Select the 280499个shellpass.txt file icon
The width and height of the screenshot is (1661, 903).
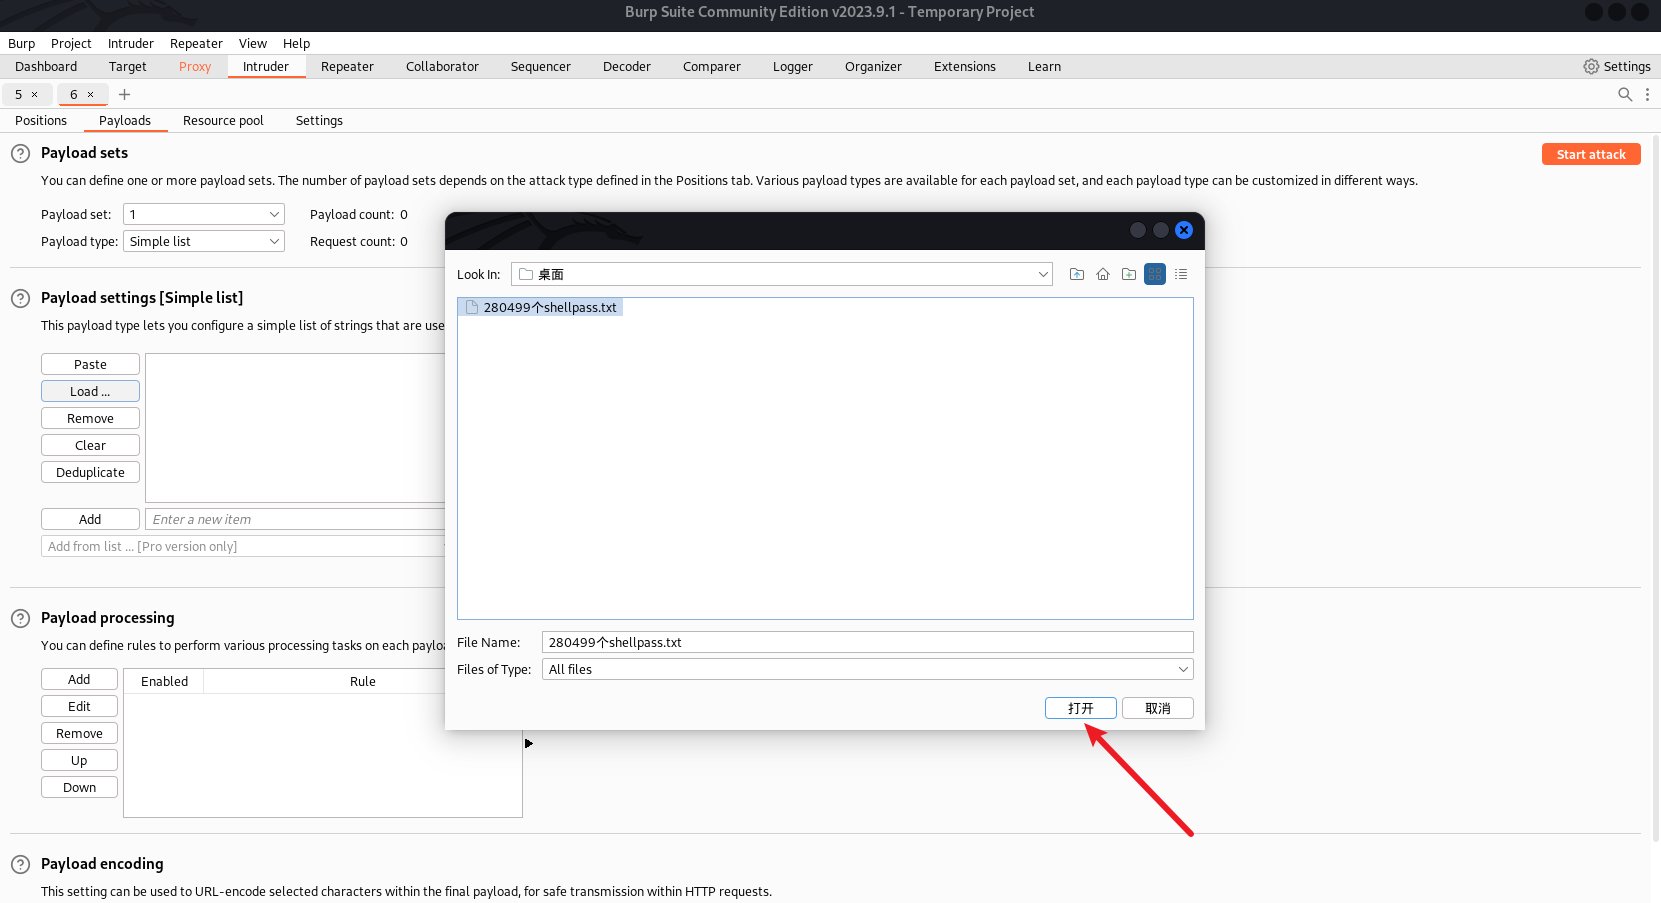[x=472, y=307]
